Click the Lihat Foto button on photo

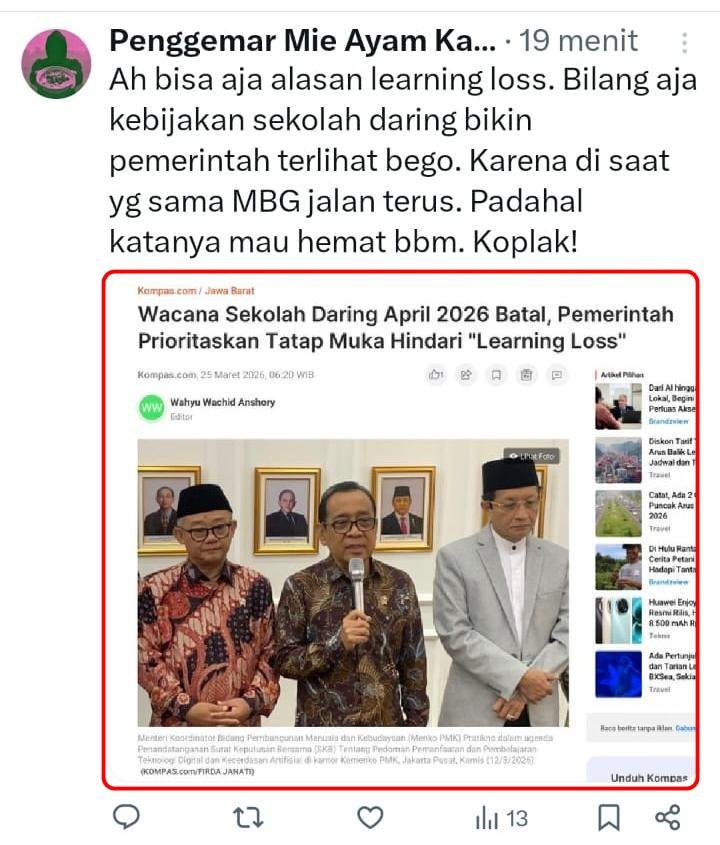click(x=531, y=456)
